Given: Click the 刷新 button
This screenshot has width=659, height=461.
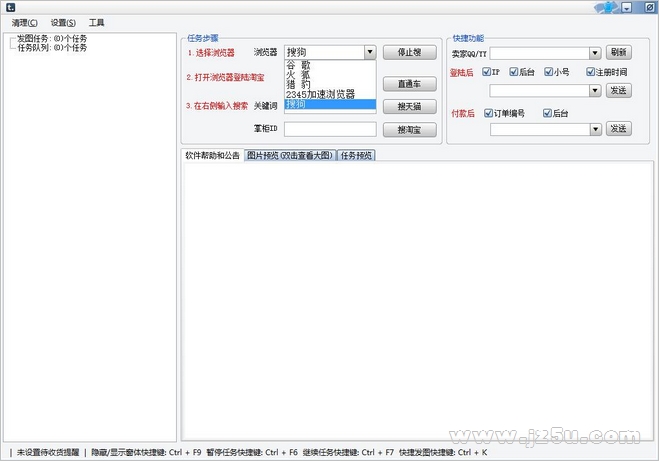Looking at the screenshot, I should click(618, 53).
